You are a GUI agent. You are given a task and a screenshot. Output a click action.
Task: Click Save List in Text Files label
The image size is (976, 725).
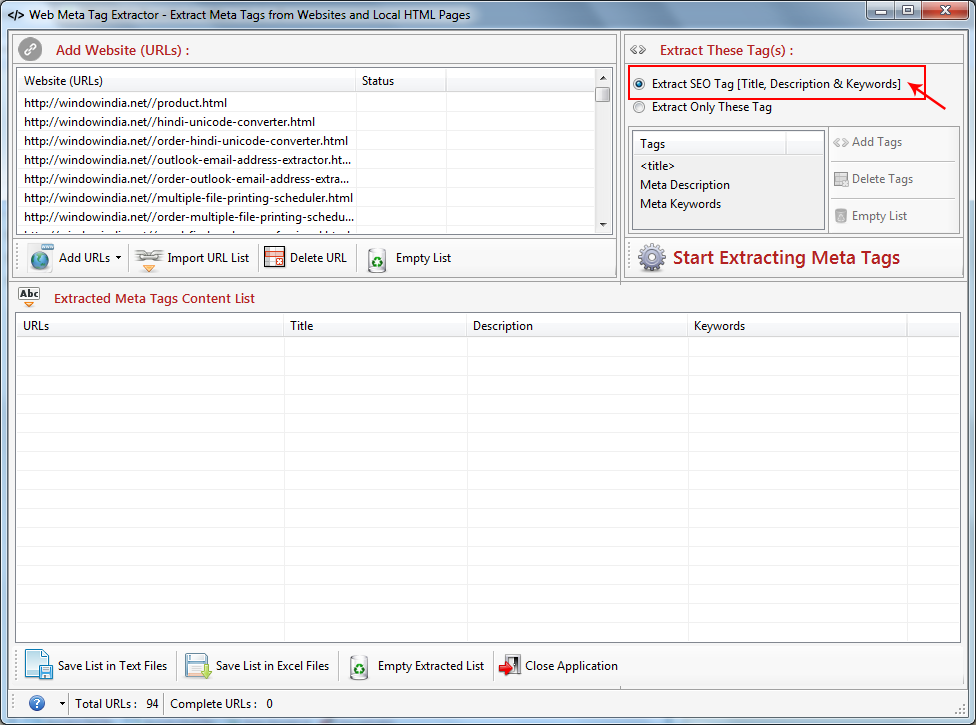[113, 666]
